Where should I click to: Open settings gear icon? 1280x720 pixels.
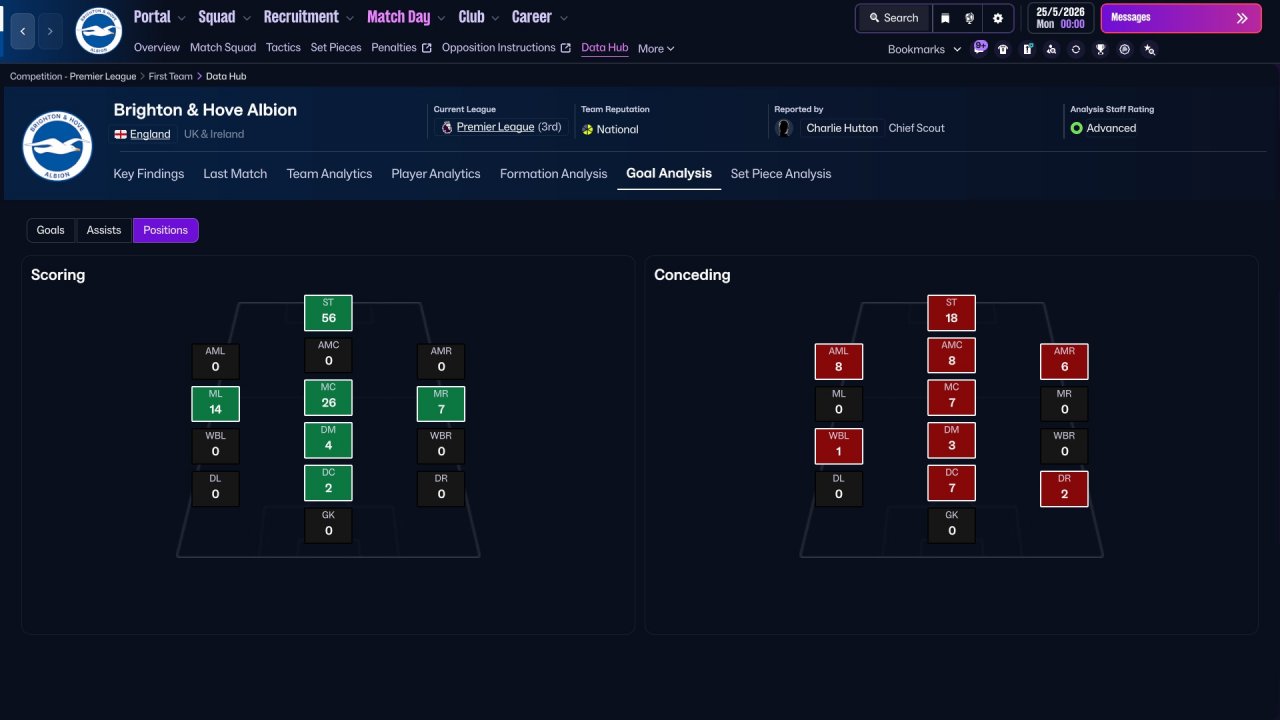(998, 18)
